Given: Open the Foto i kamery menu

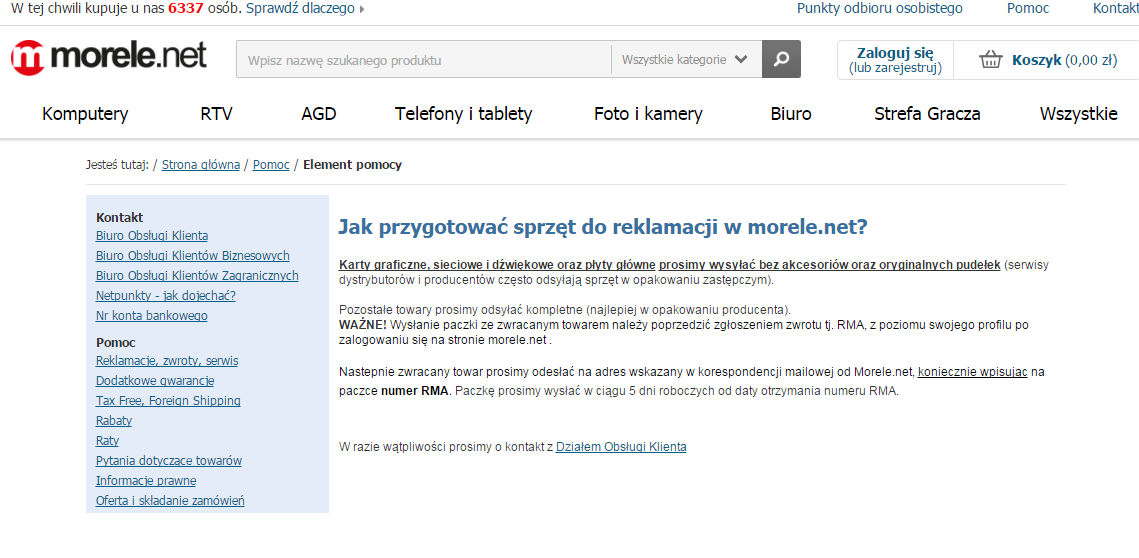Looking at the screenshot, I should click(648, 114).
